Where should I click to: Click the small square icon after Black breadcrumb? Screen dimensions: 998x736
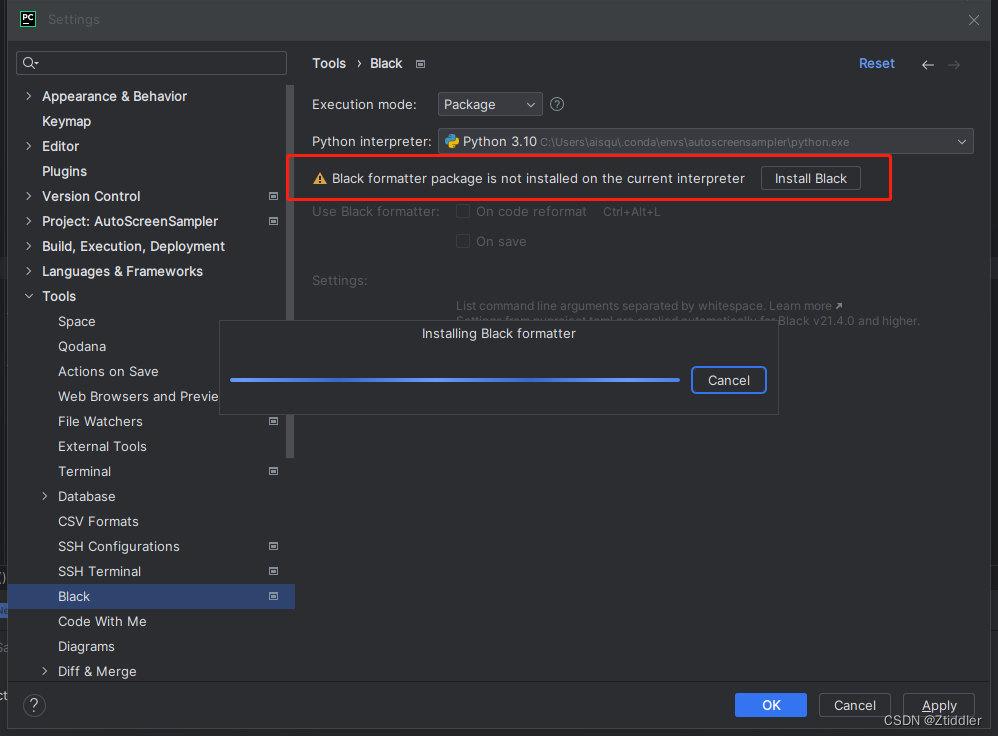point(420,63)
